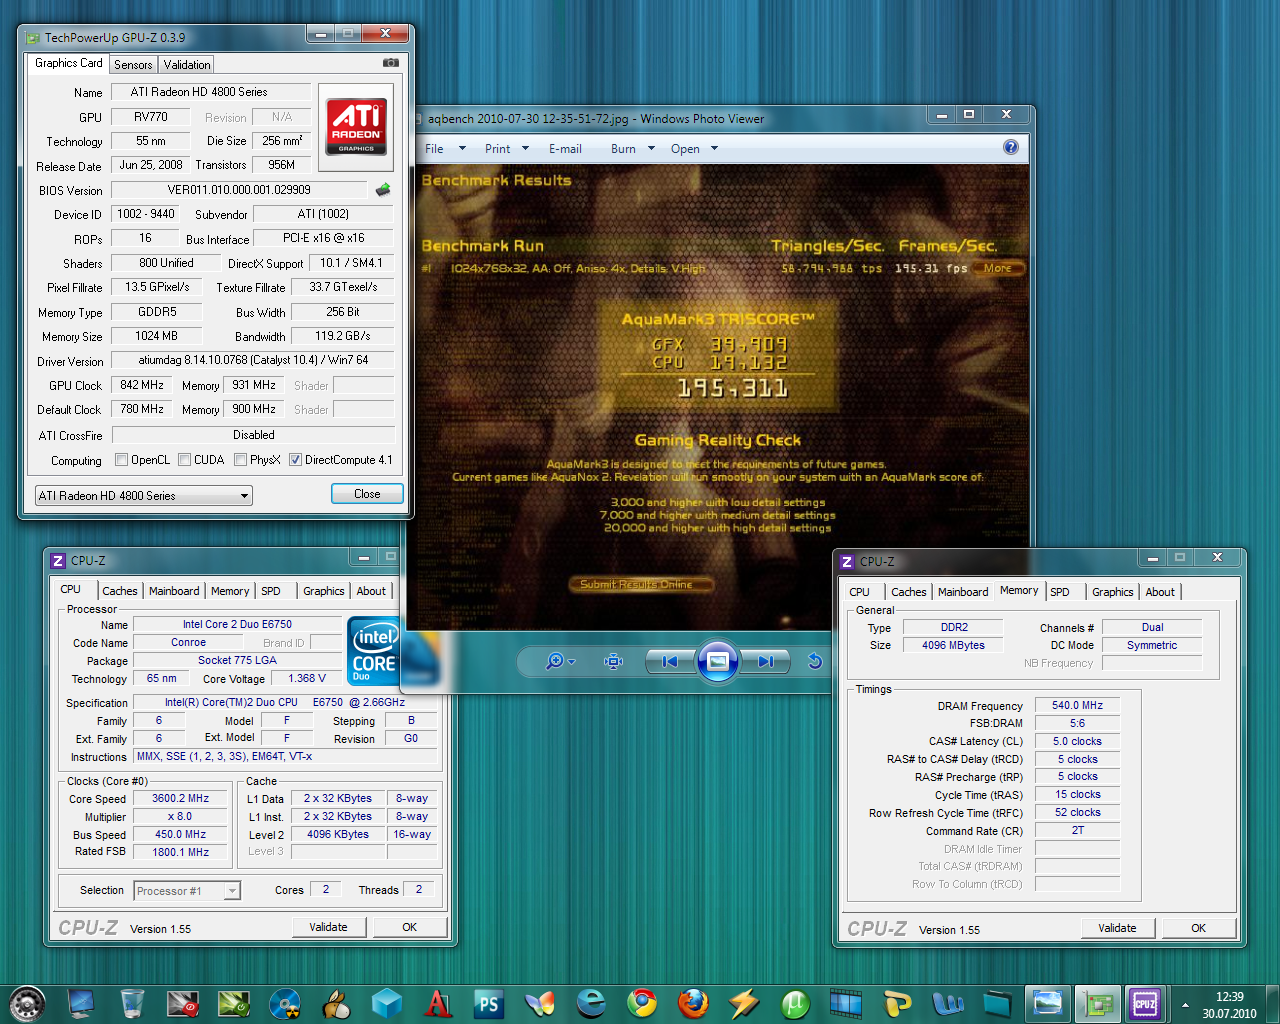Enable the PhysX checkbox
The width and height of the screenshot is (1280, 1024).
[241, 460]
